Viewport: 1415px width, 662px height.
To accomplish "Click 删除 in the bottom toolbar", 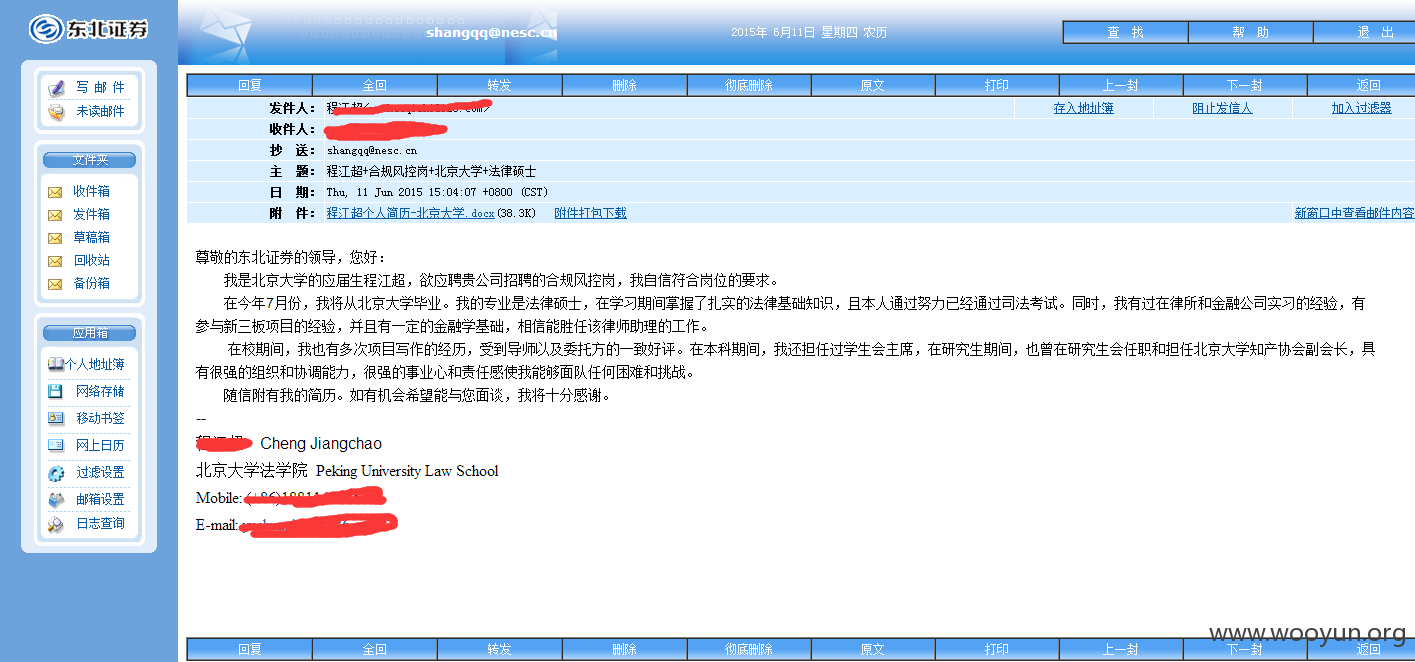I will point(624,649).
